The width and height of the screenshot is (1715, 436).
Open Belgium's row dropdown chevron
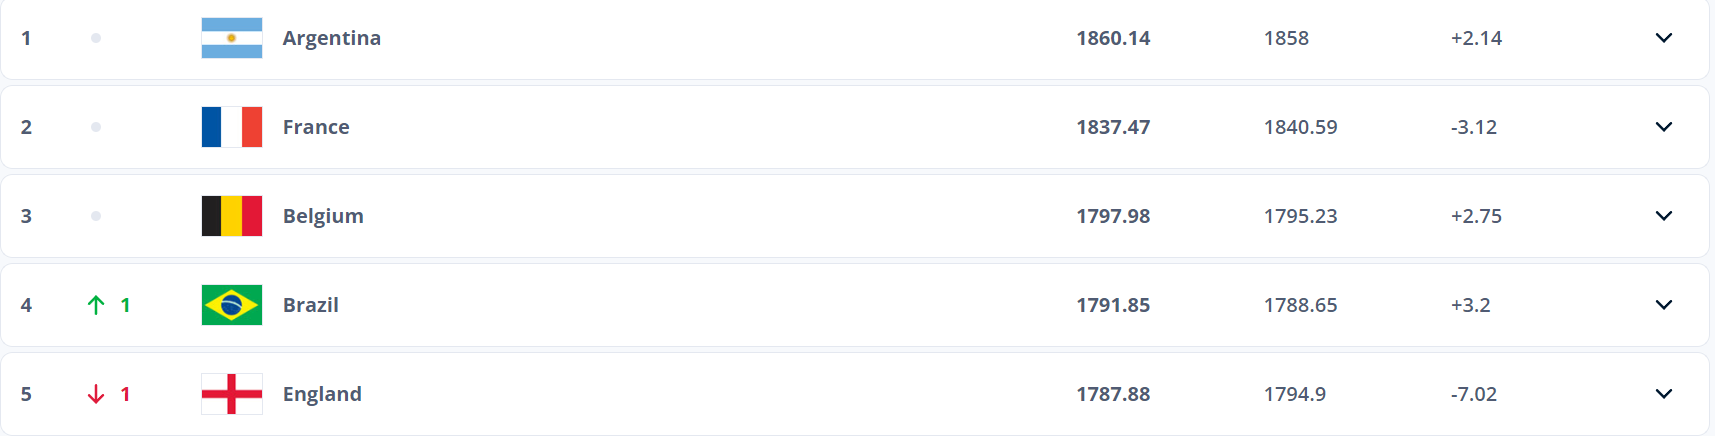(x=1664, y=216)
